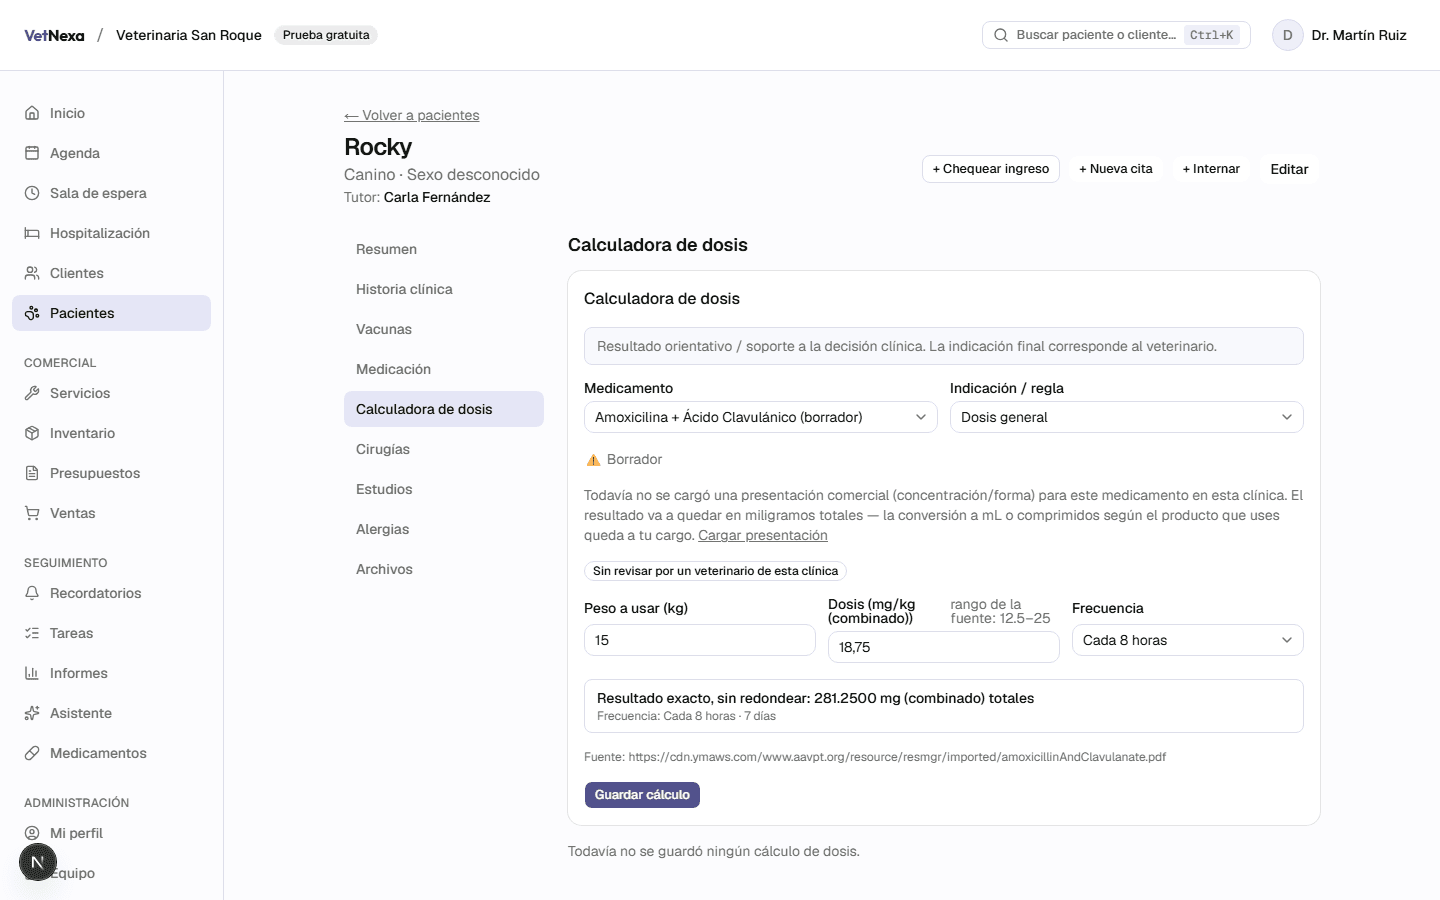Click the Medicamentos pill icon
1440x900 pixels.
pyautogui.click(x=32, y=753)
